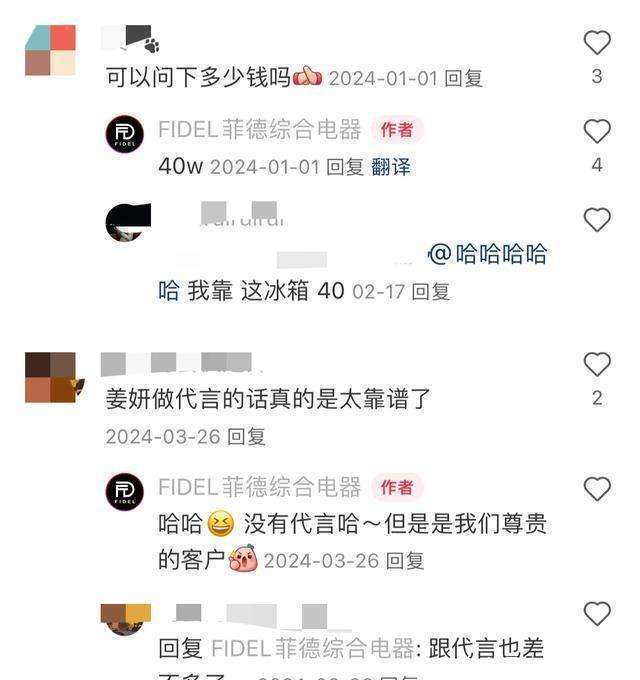The height and width of the screenshot is (680, 640).
Task: Translate the 40w reply
Action: (x=391, y=167)
